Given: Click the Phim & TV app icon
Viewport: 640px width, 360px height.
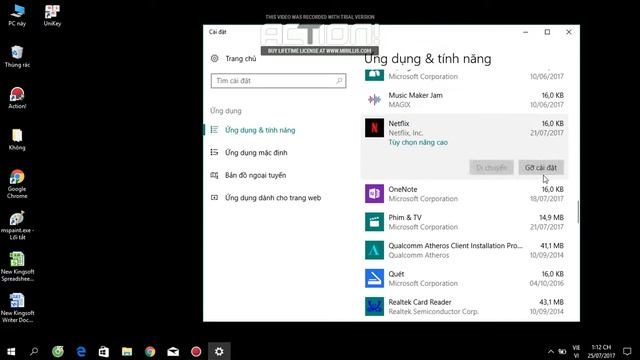Looking at the screenshot, I should point(374,222).
